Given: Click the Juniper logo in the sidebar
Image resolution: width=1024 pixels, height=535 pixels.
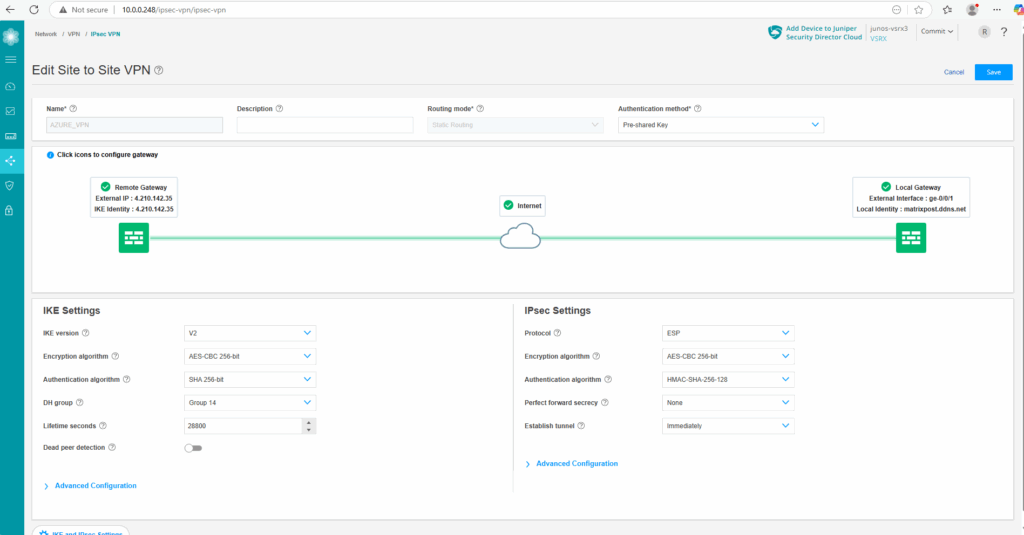Looking at the screenshot, I should tap(10, 37).
